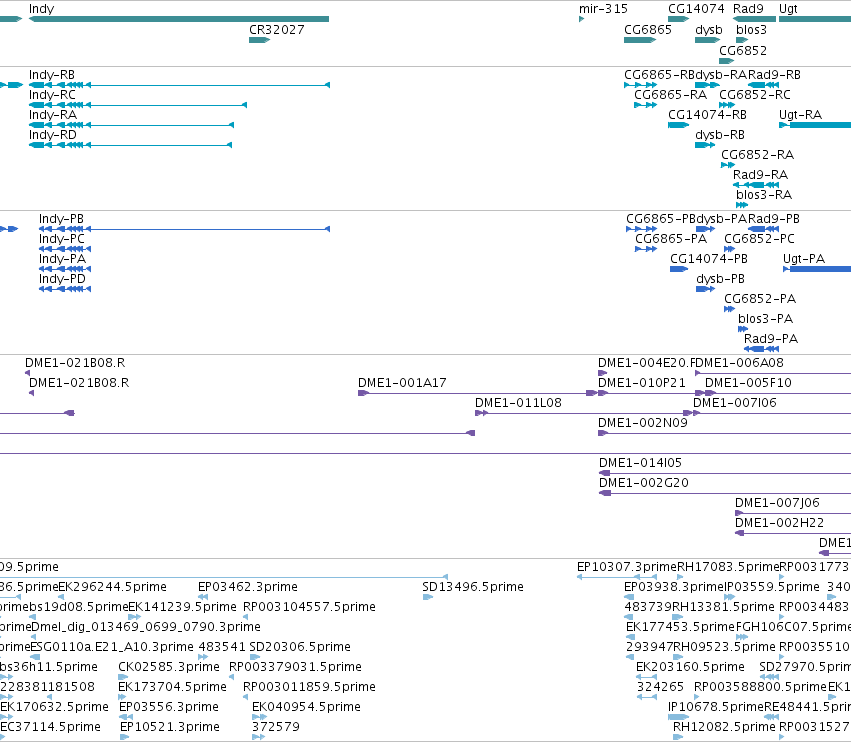The image size is (851, 742).
Task: Click the EP10307.3prime EST label
Action: (627, 567)
